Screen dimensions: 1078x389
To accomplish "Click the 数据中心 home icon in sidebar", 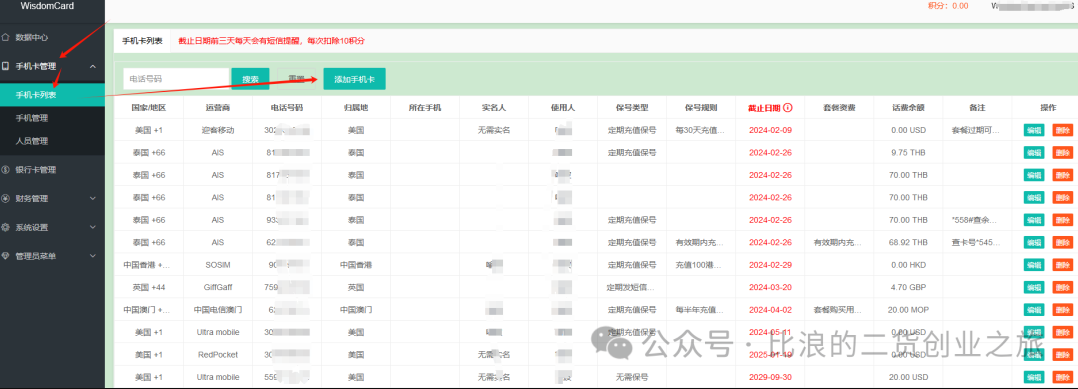I will [x=6, y=37].
